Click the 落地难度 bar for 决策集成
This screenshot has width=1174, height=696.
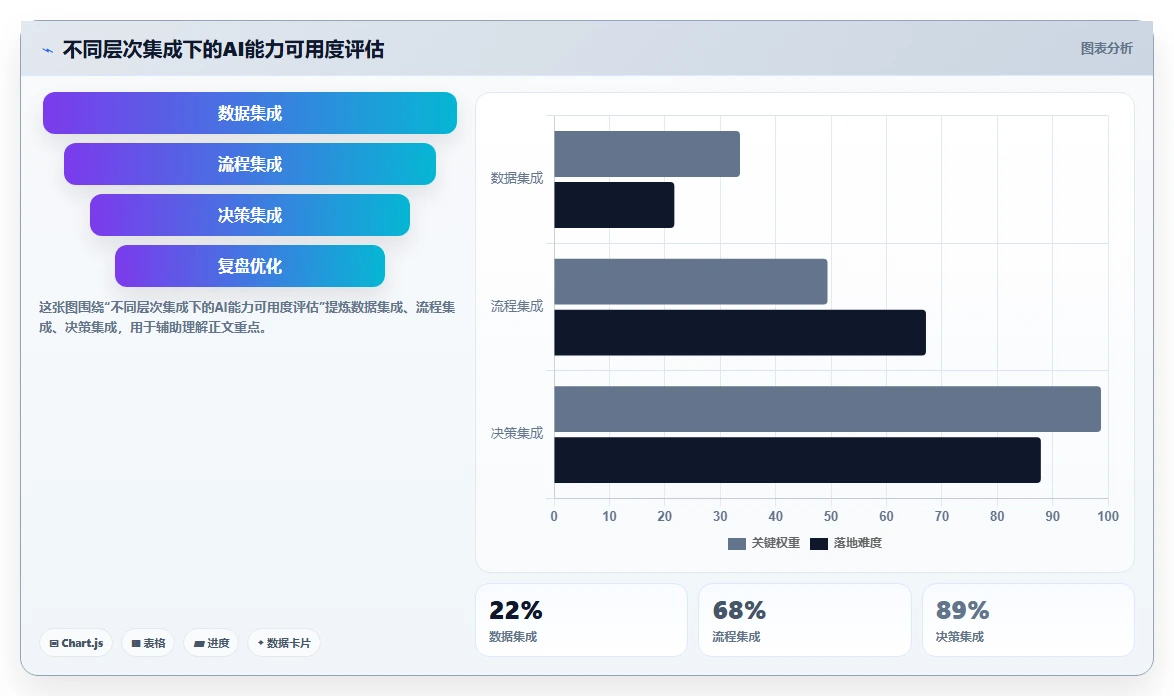point(797,460)
